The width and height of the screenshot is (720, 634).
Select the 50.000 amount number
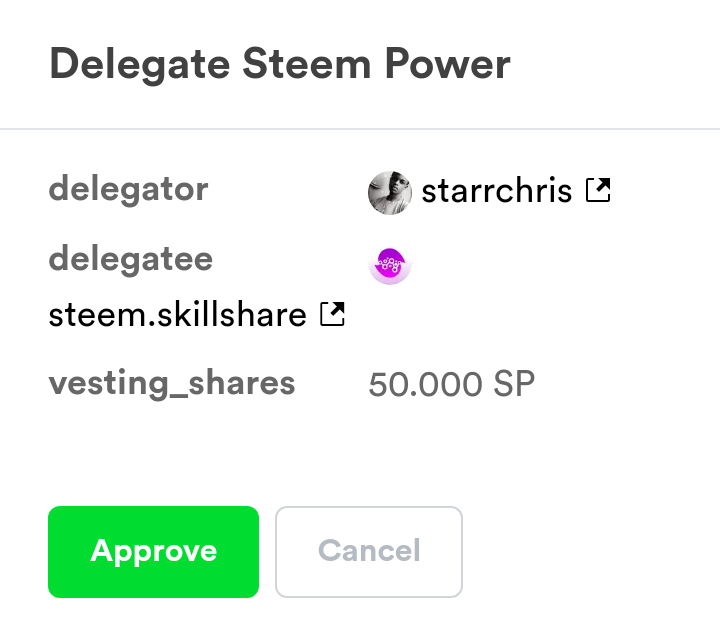(426, 384)
